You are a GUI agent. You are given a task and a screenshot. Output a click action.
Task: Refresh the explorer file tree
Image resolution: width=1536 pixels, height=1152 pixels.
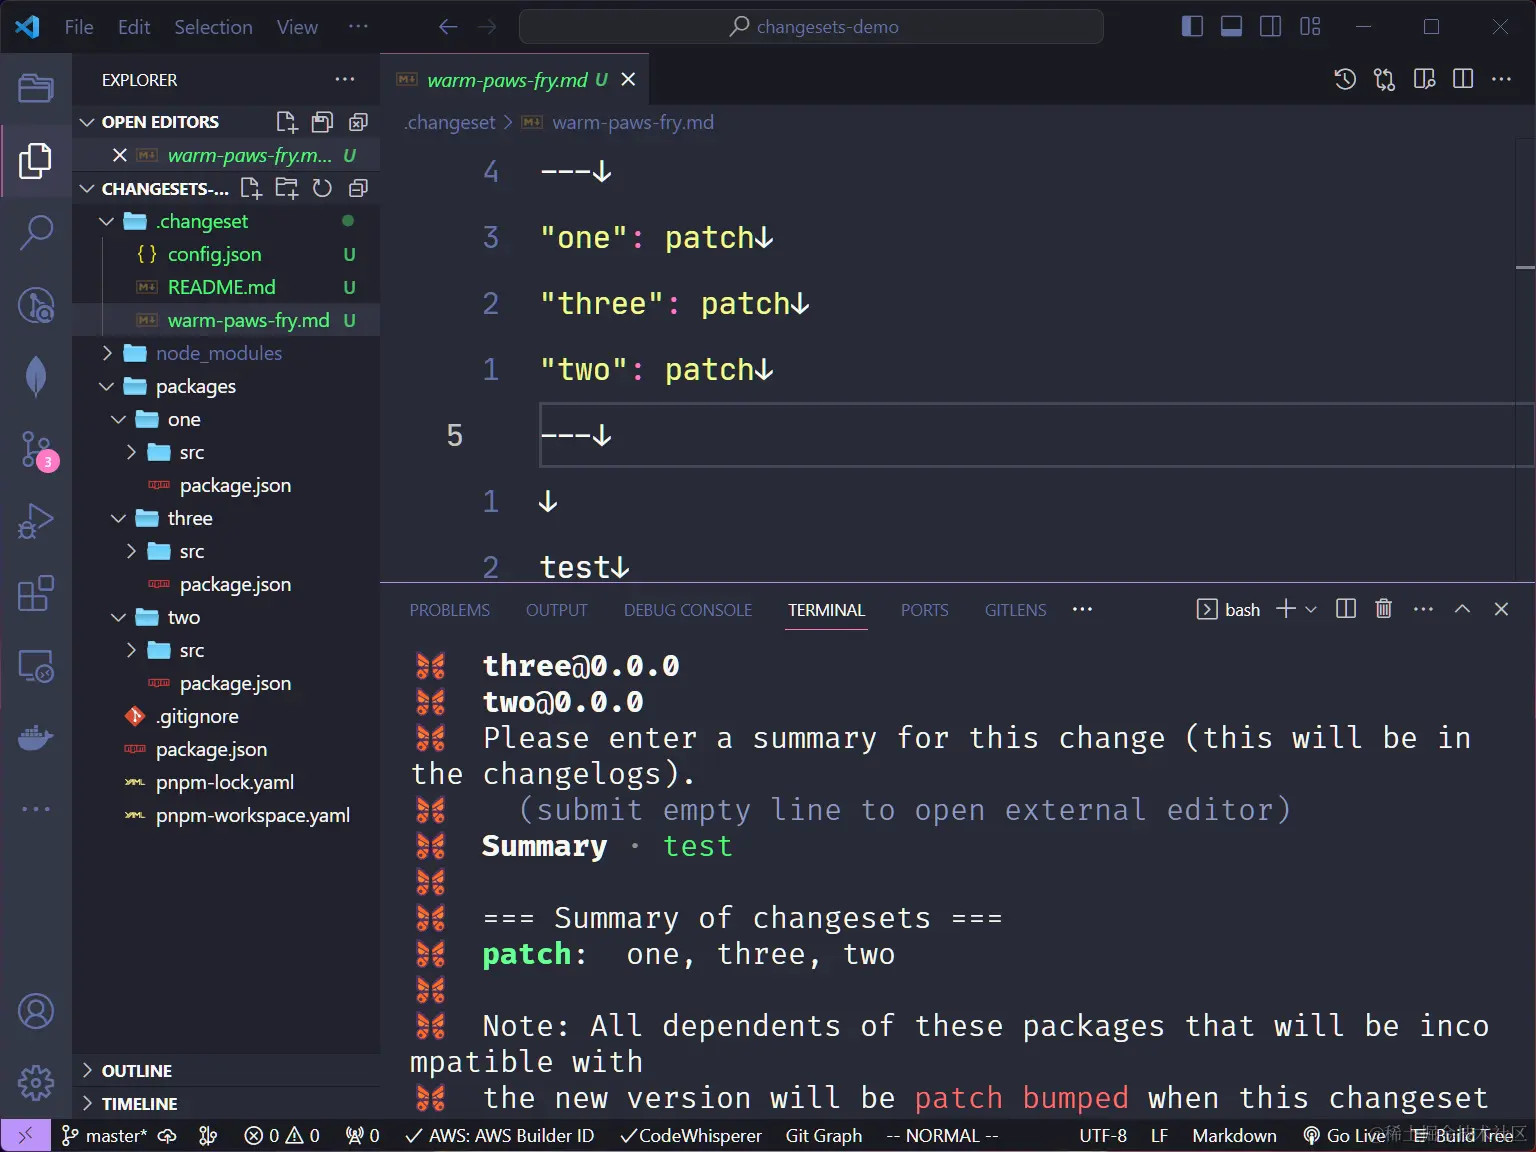(322, 188)
